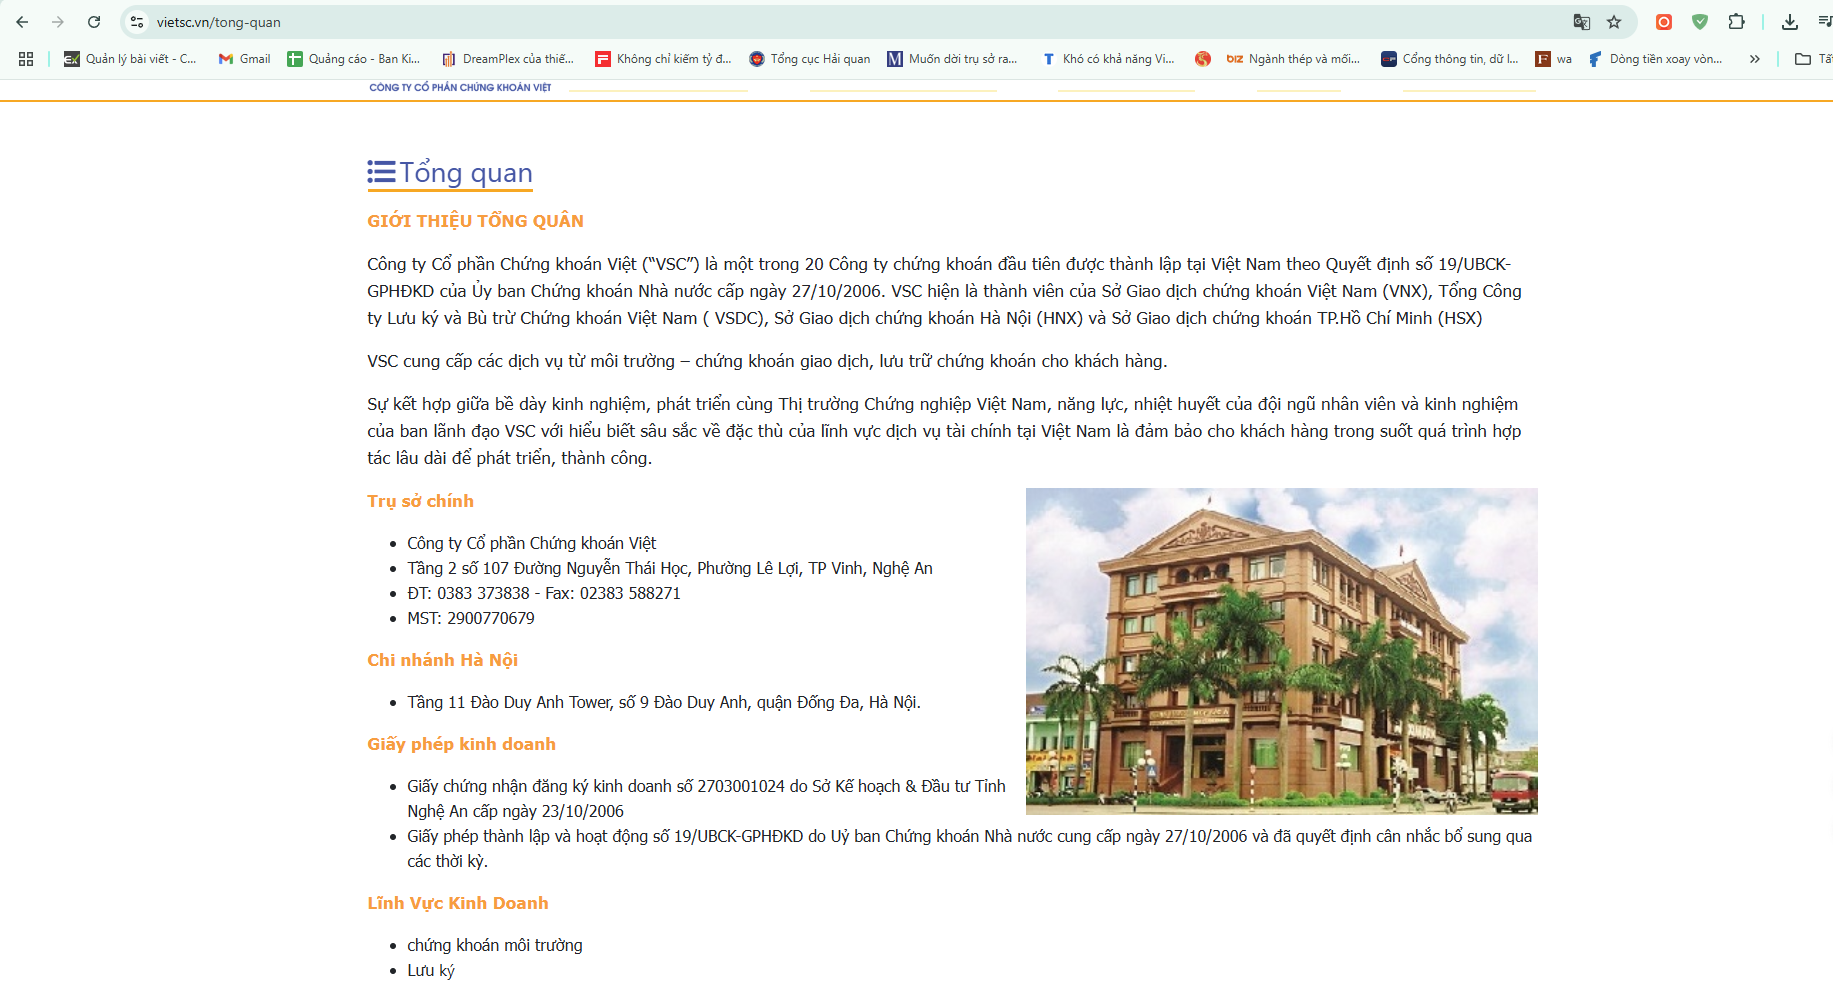Viewport: 1833px width, 981px height.
Task: Open the bookmarks folder icon
Action: coord(1803,59)
